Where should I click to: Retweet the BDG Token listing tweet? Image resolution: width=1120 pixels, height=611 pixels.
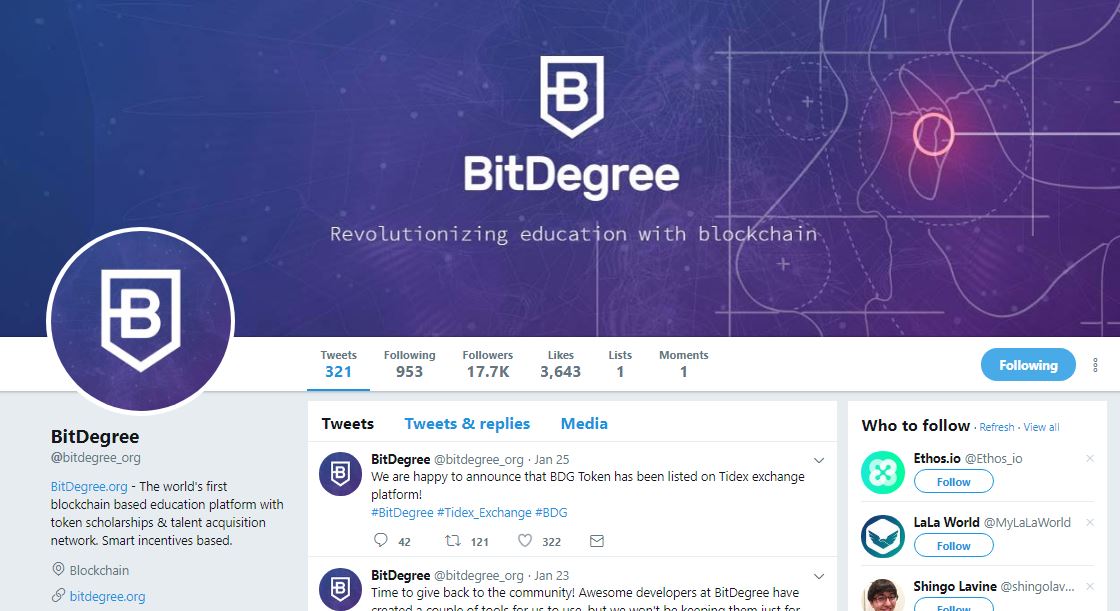[453, 540]
